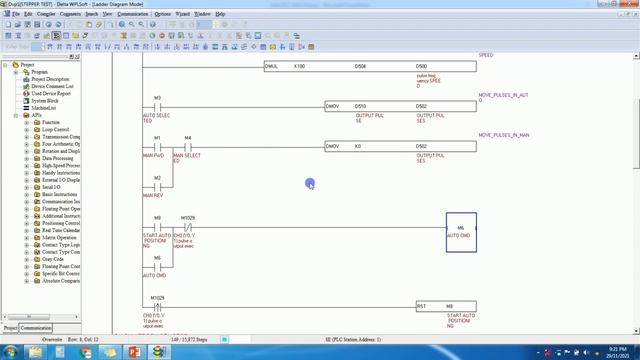Click the first ladder contact icon in instruction toolbar

50,47
